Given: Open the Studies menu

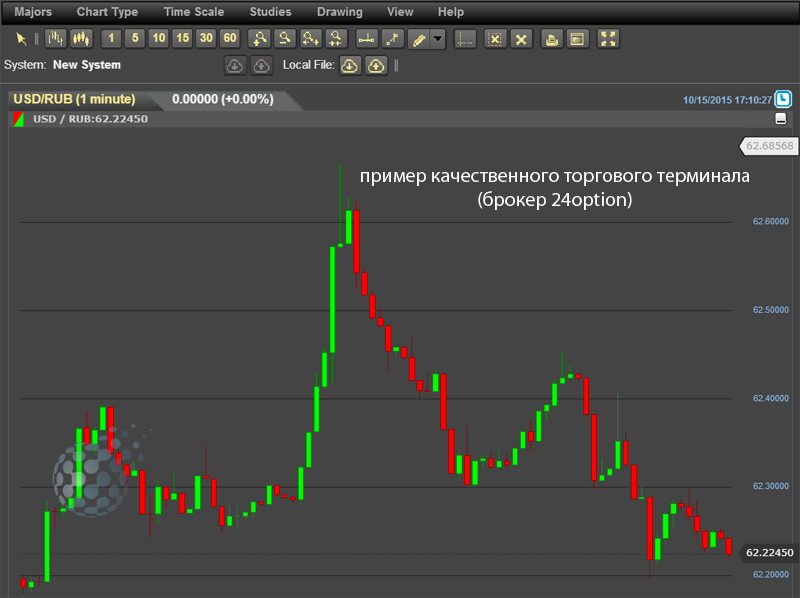Looking at the screenshot, I should 270,12.
